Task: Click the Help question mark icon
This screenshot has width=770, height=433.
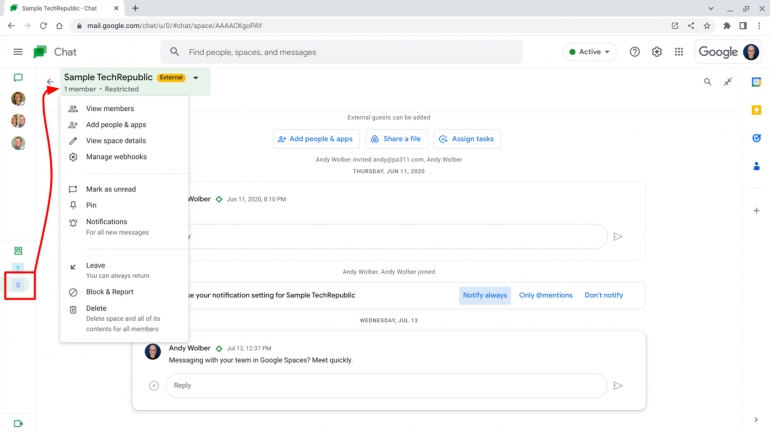Action: pyautogui.click(x=635, y=52)
